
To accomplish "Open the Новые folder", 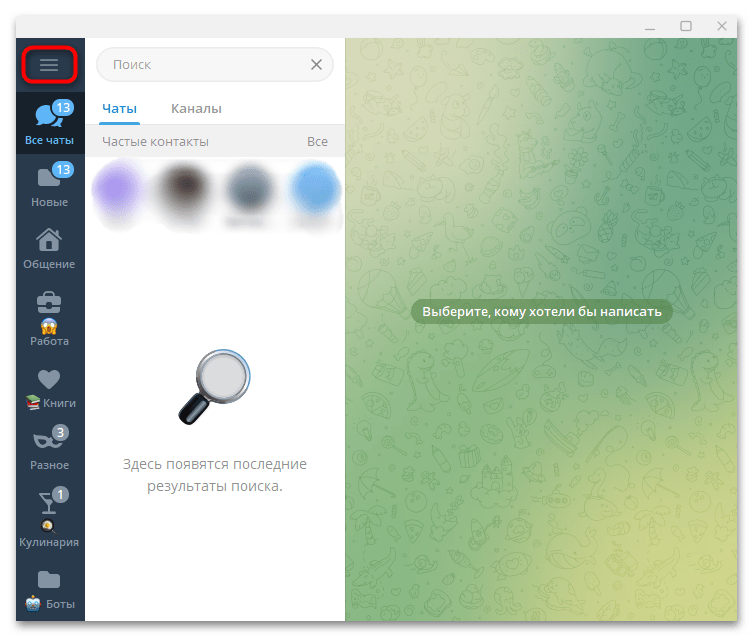I will tap(50, 185).
